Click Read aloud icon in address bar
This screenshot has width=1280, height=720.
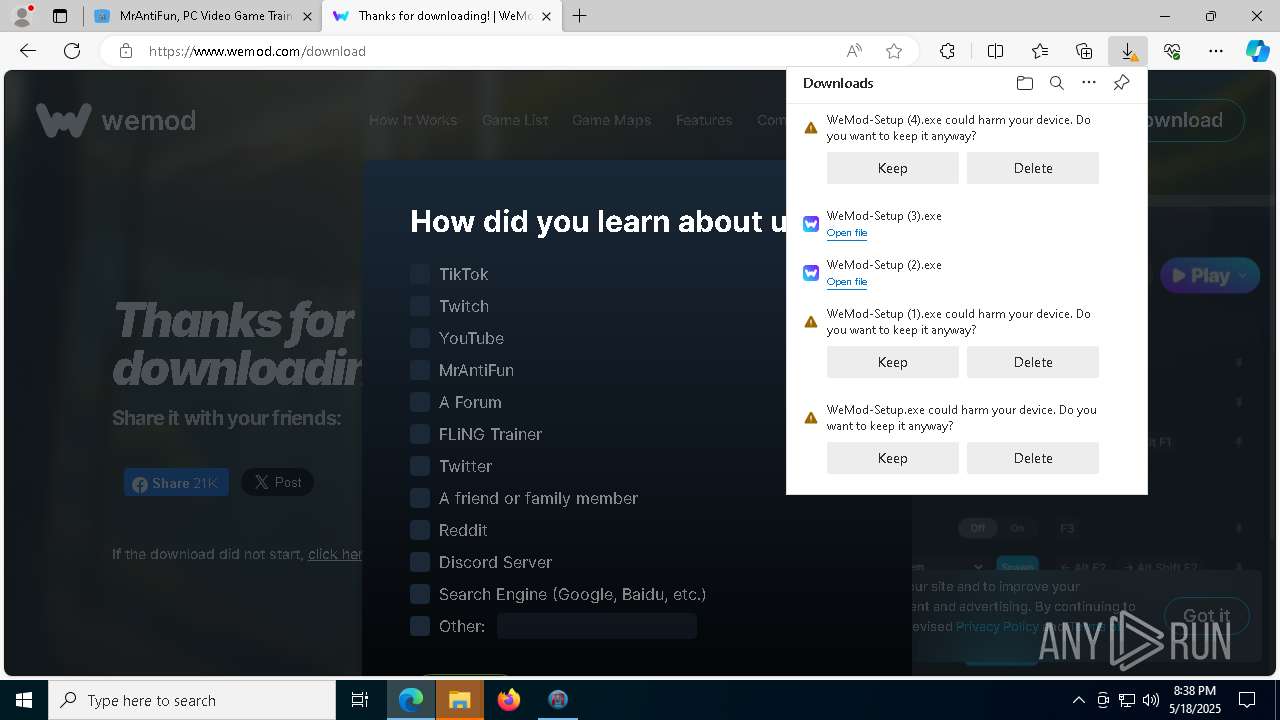(854, 51)
